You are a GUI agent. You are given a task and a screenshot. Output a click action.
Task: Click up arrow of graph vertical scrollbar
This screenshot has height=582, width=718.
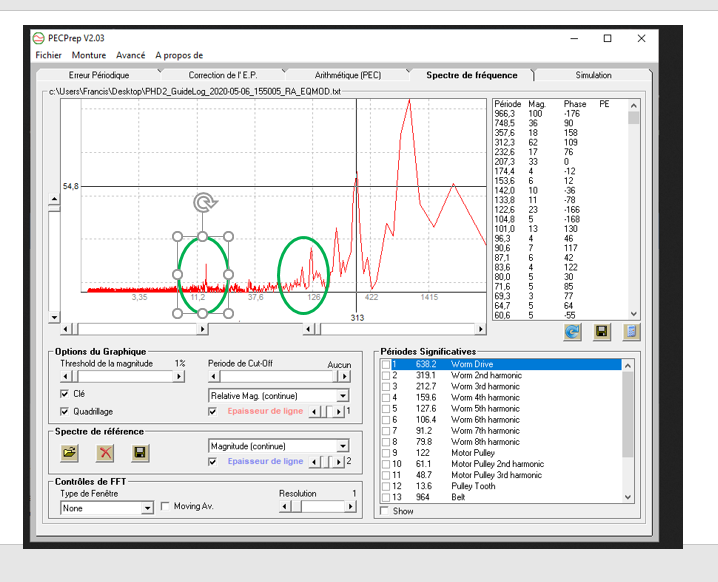54,199
